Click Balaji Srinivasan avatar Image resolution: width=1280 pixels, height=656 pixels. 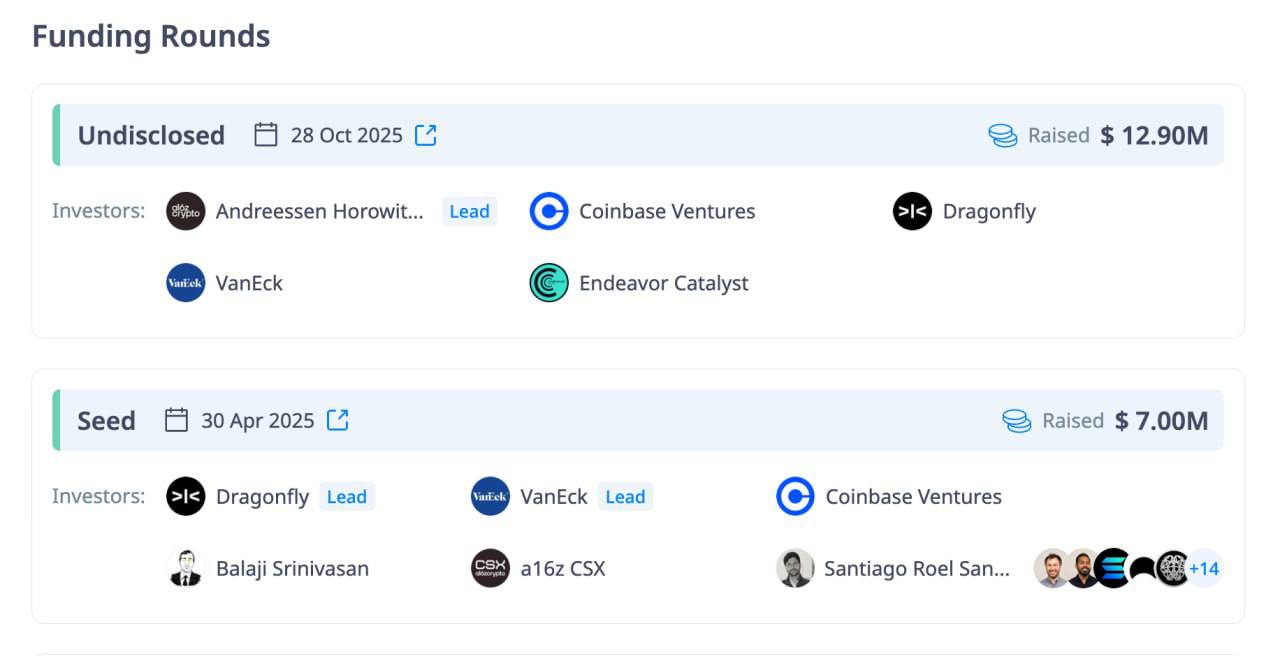186,568
